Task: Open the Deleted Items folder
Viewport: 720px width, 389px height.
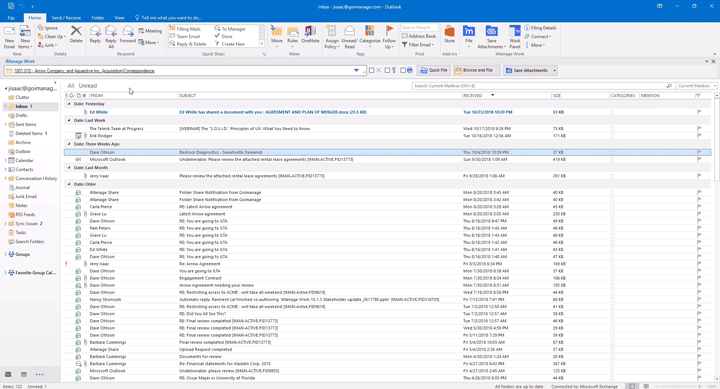Action: (28, 134)
